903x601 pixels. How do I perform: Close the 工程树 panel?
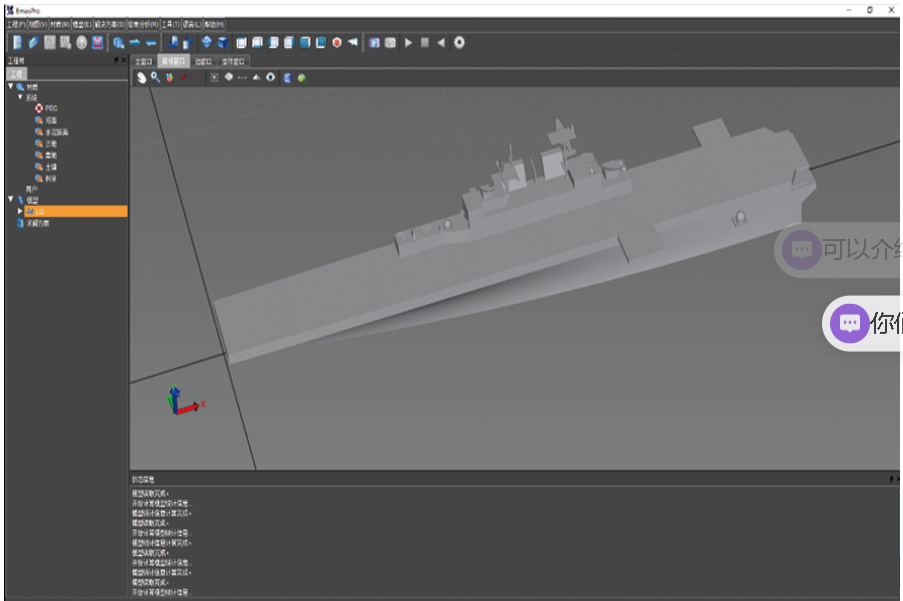pyautogui.click(x=123, y=60)
